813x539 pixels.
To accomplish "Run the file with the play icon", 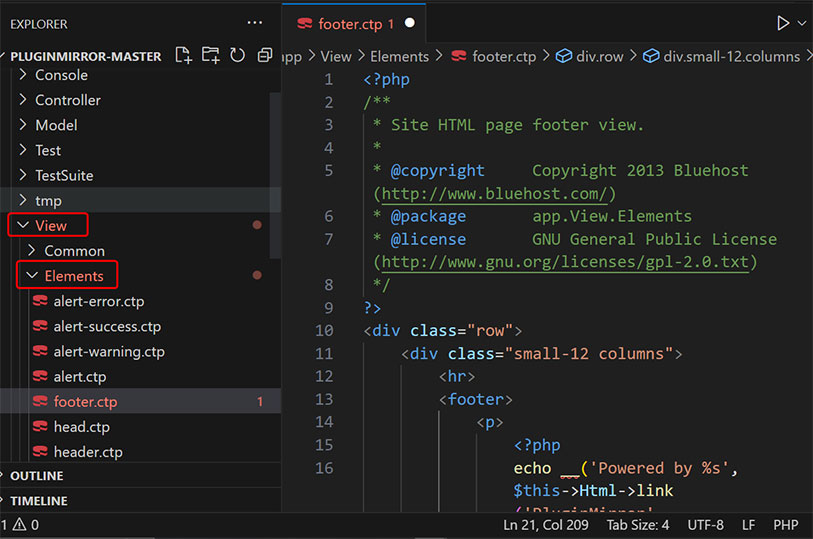I will [x=783, y=23].
